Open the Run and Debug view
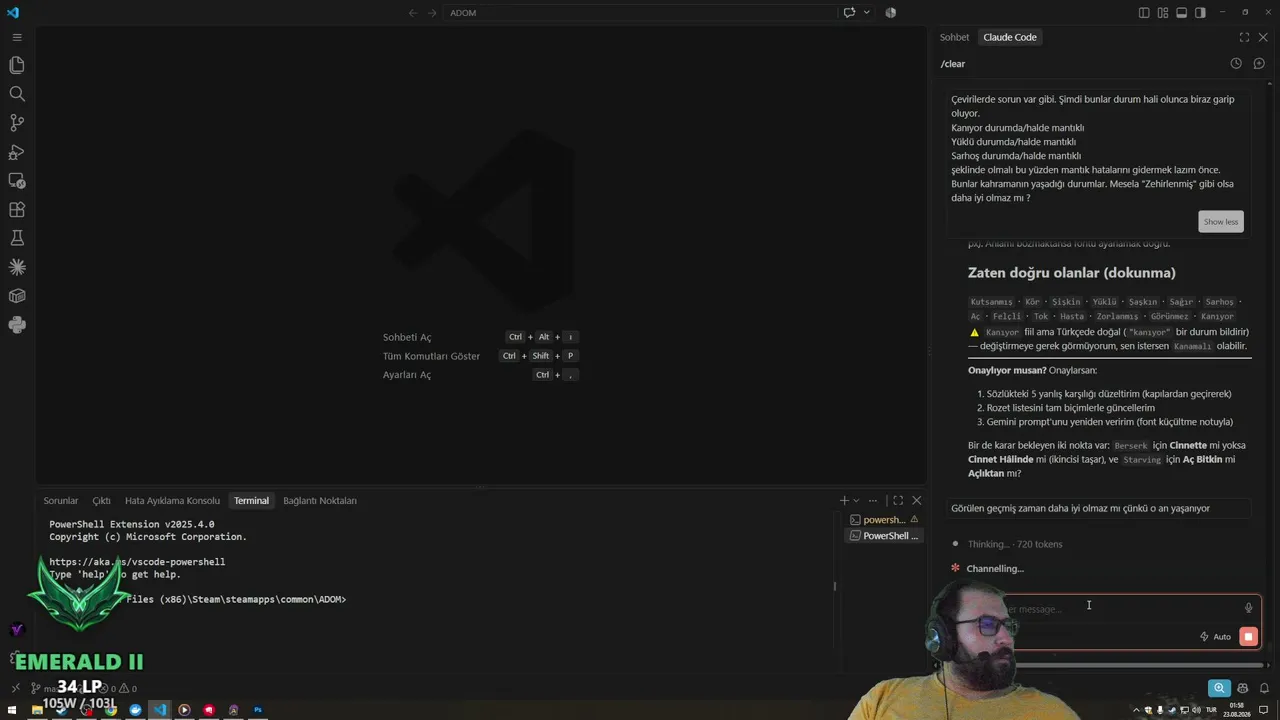The width and height of the screenshot is (1280, 720). pos(17,152)
